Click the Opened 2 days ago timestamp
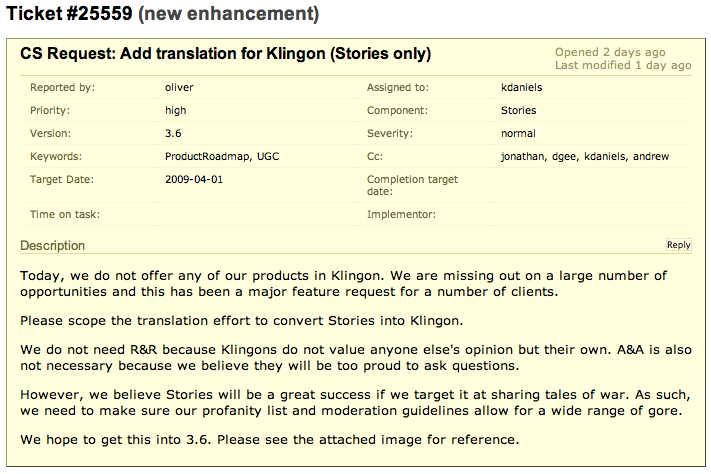The height and width of the screenshot is (474, 711). coord(610,52)
